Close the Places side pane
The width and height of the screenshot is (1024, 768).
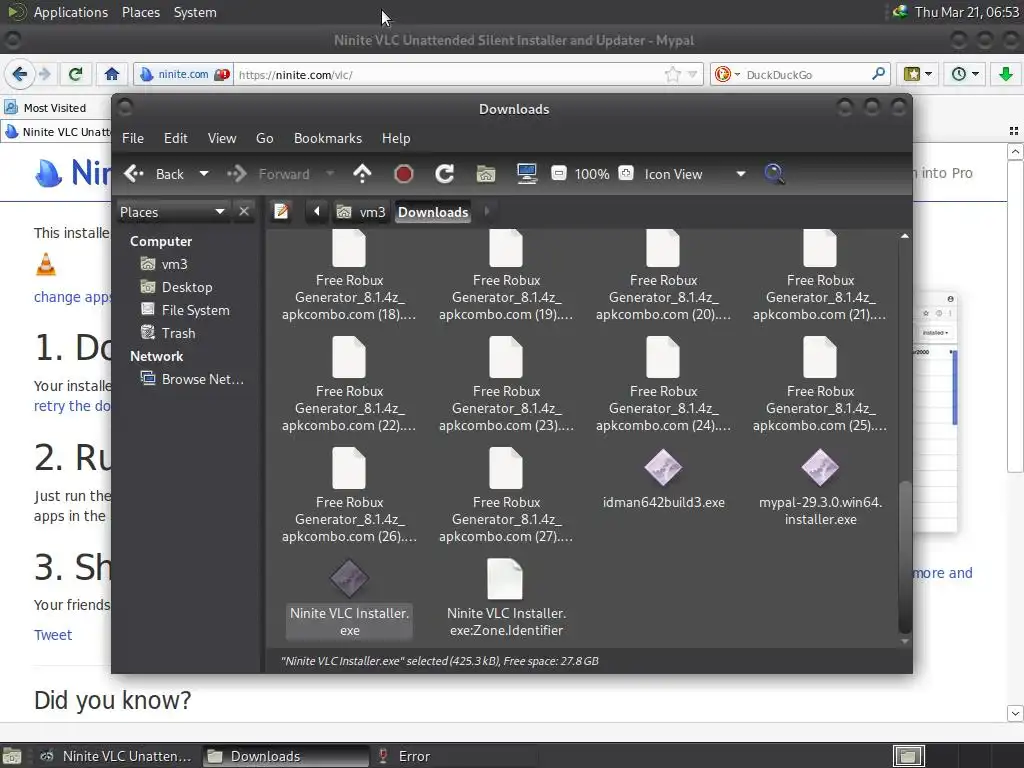[244, 212]
